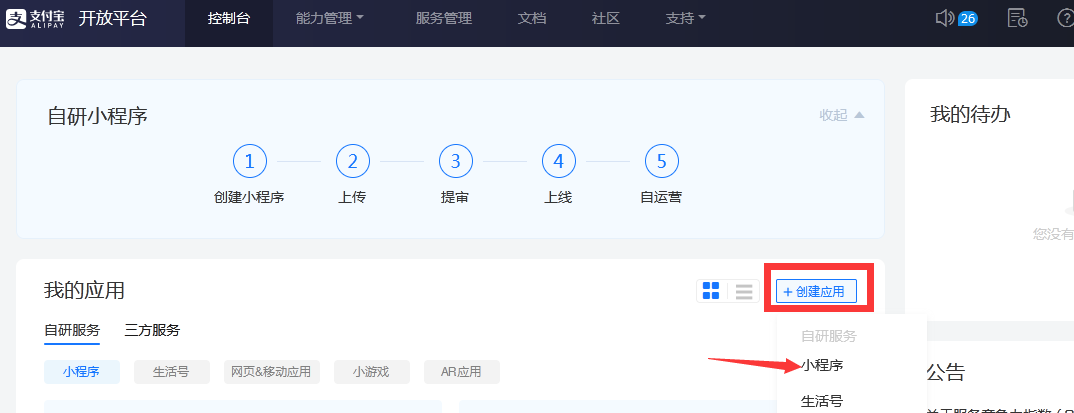
Task: Open the document list icon in header
Action: tap(1017, 18)
